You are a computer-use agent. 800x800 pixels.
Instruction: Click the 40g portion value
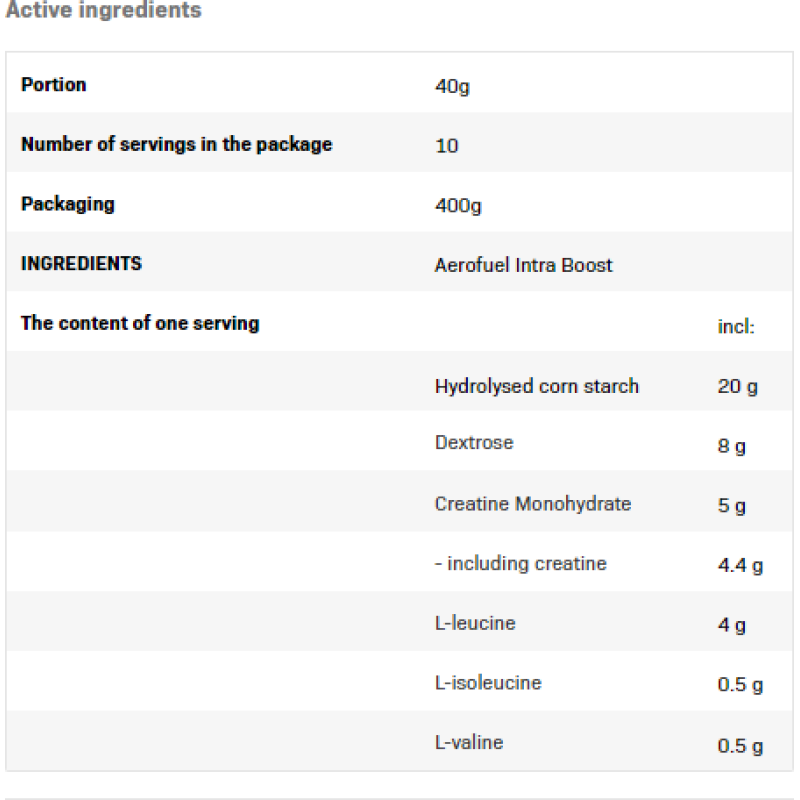452,86
